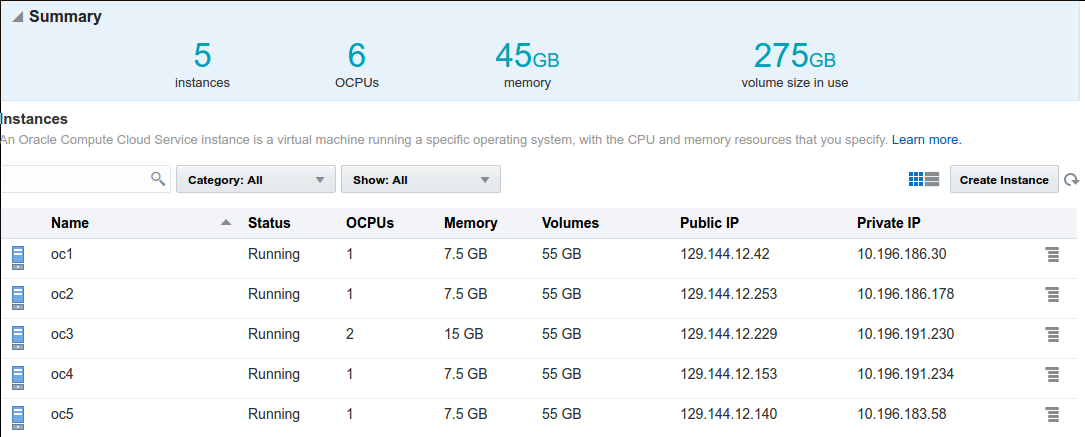
Task: Sort by the Name column arrow
Action: pyautogui.click(x=226, y=223)
